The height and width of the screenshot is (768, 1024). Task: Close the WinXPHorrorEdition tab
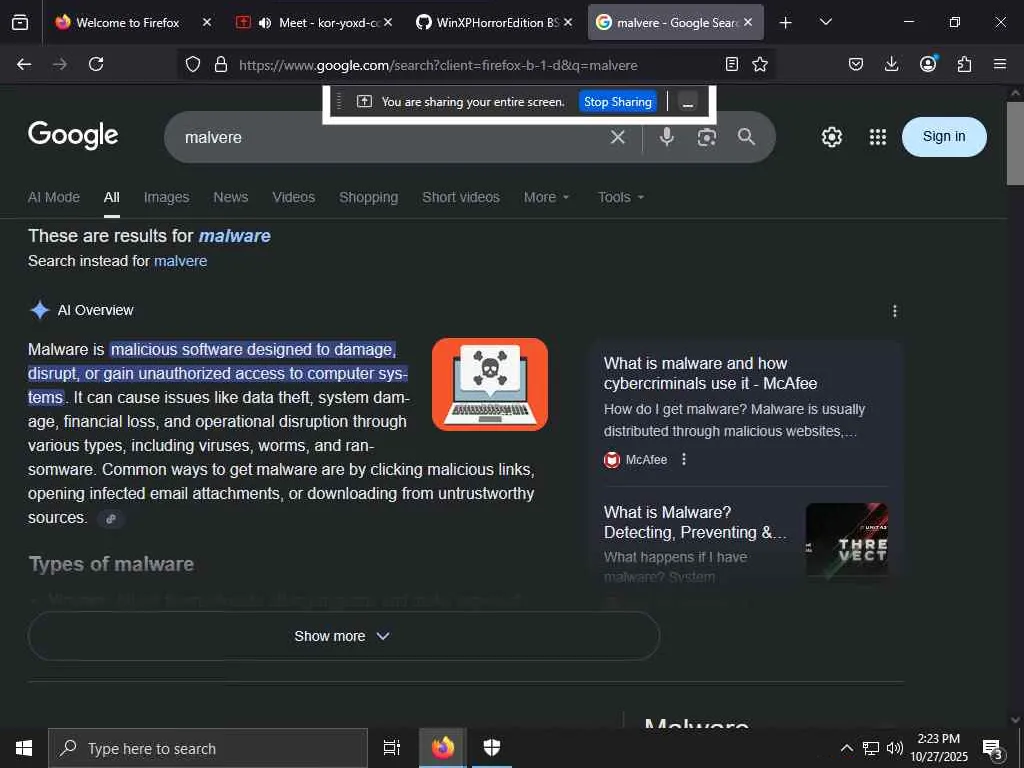tap(568, 22)
